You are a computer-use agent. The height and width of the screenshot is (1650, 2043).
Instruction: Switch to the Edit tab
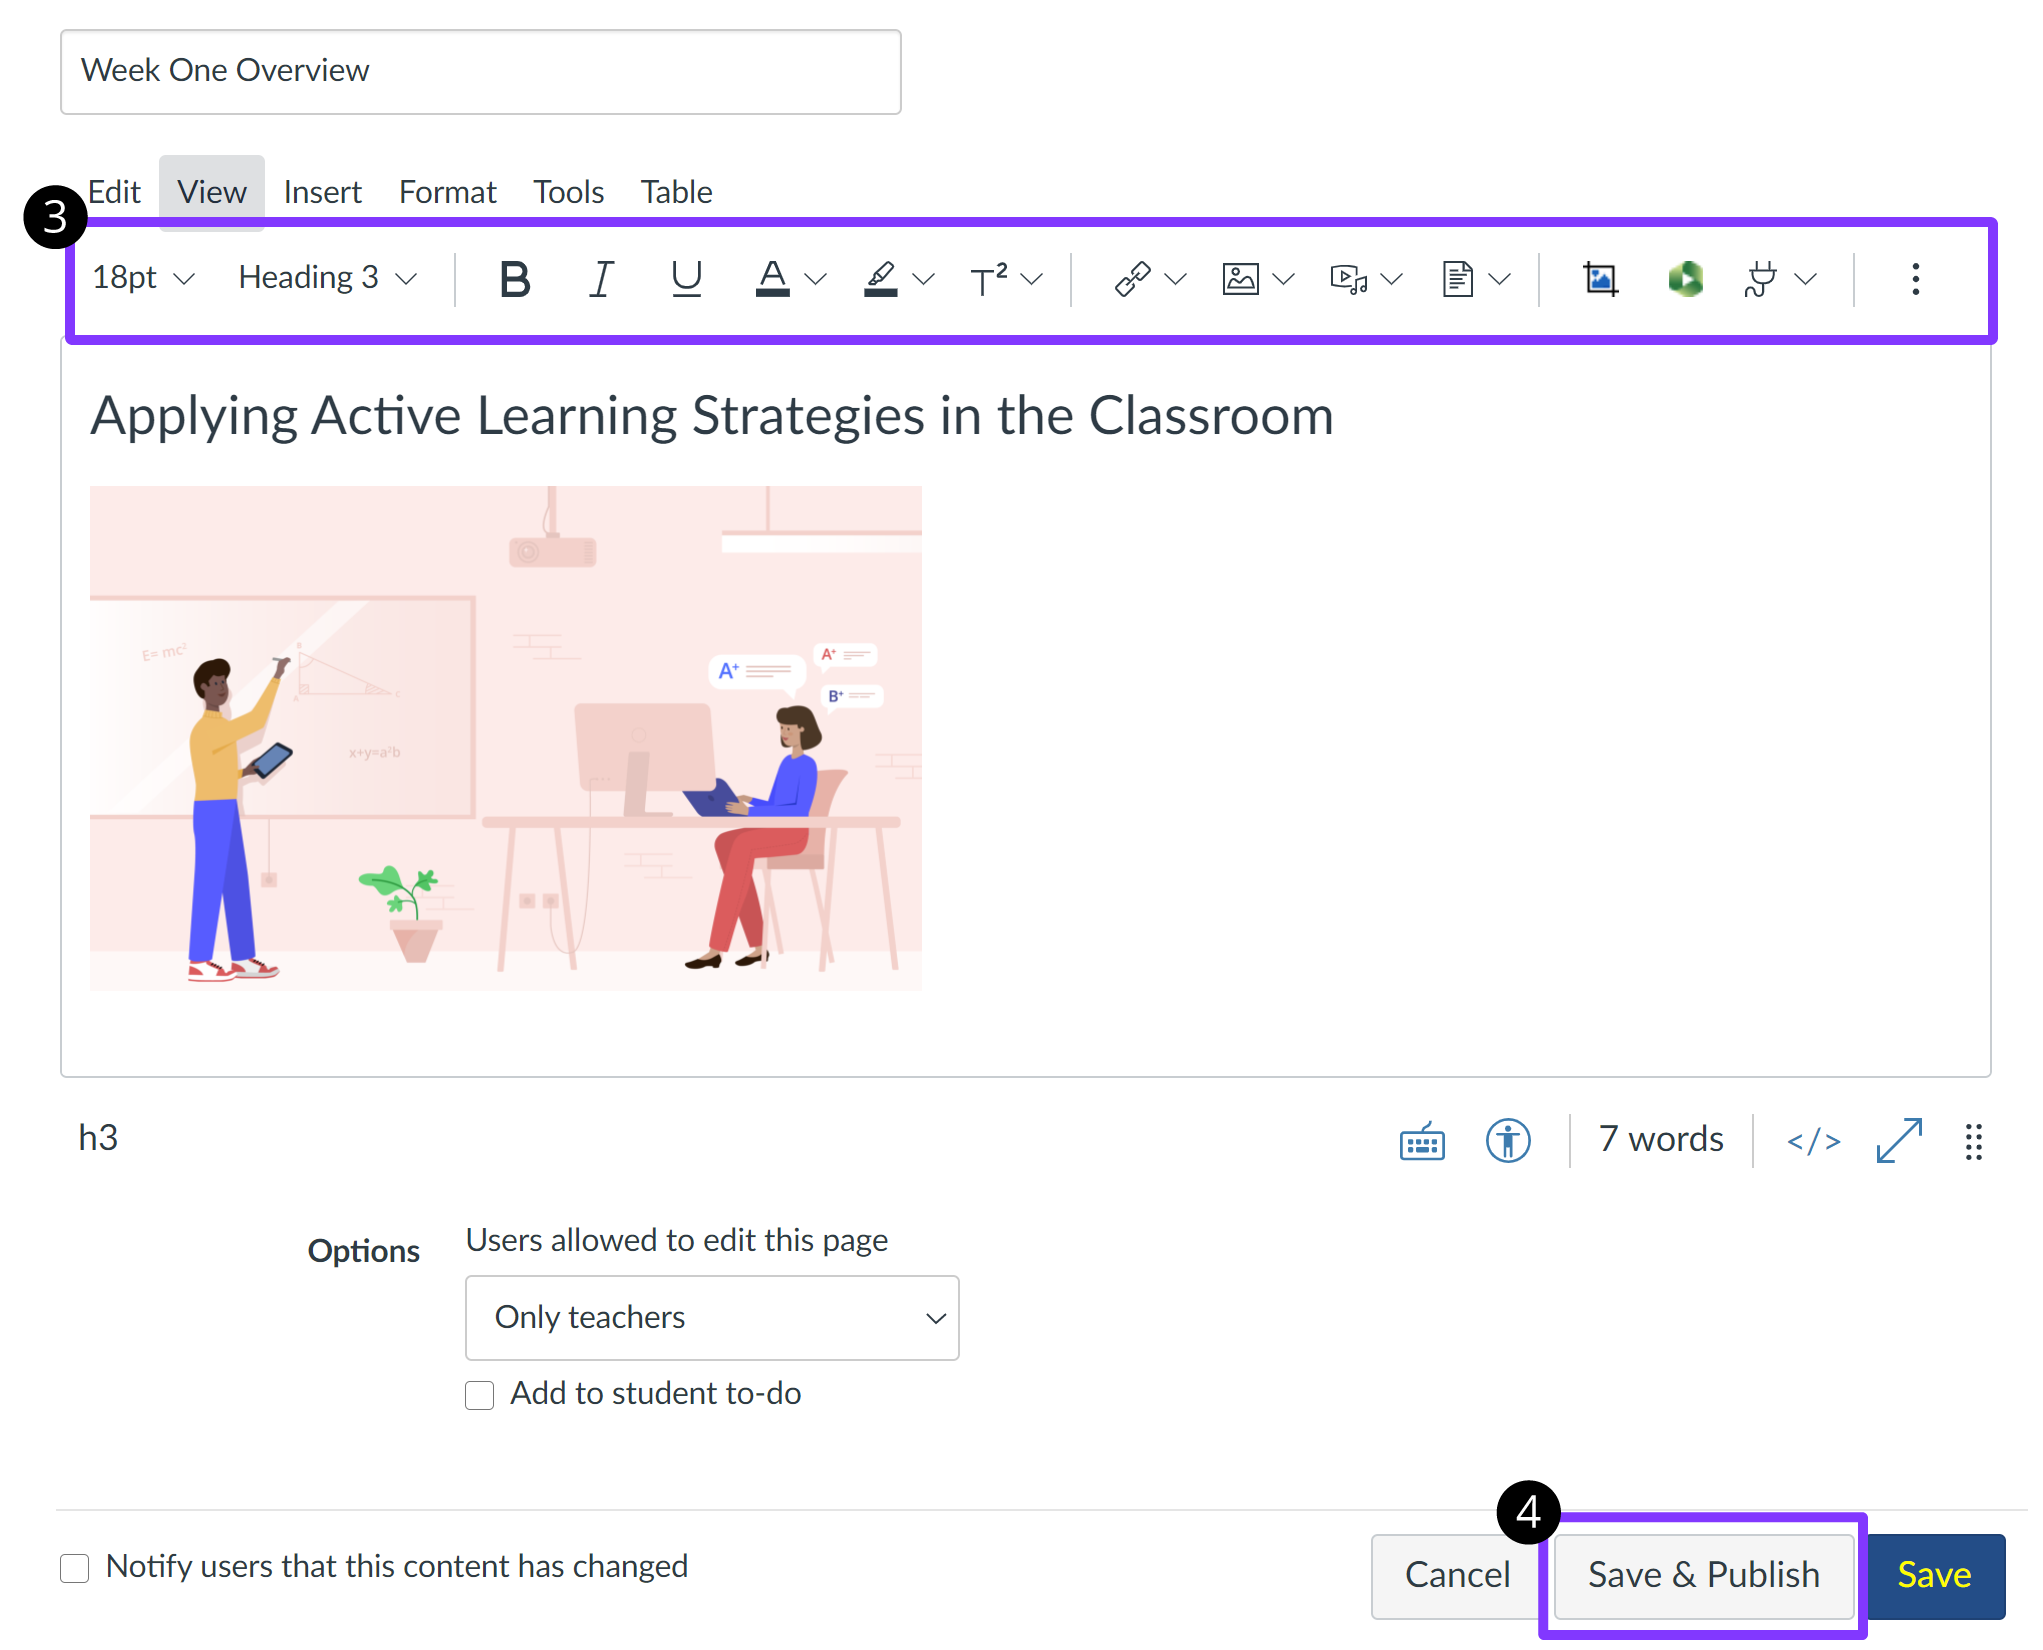(113, 191)
